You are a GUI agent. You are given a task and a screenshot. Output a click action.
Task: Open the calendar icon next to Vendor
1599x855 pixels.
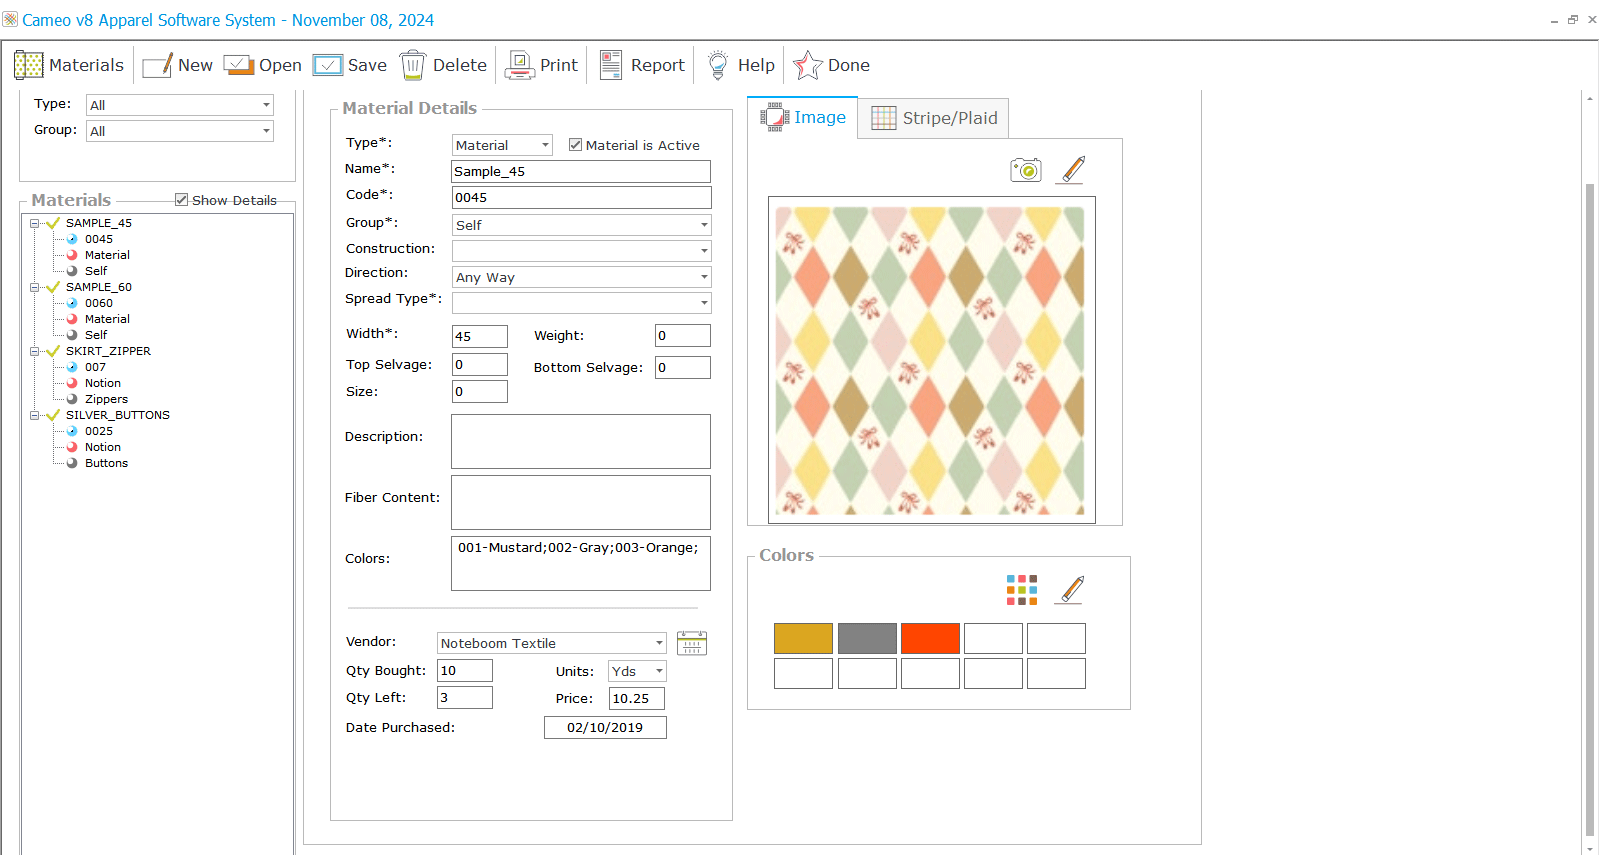[x=692, y=643]
